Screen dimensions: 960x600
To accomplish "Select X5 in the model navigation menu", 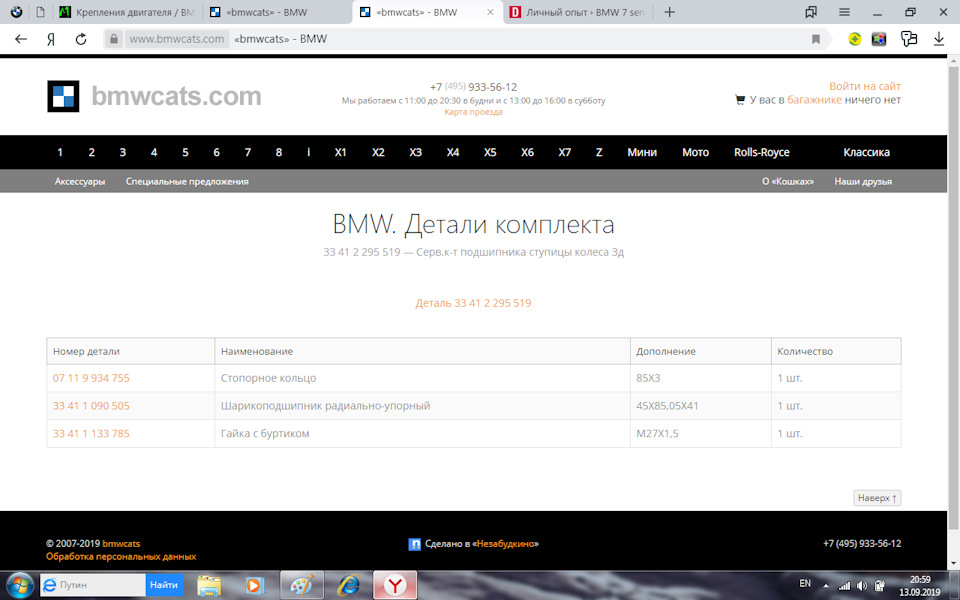I will tap(490, 152).
